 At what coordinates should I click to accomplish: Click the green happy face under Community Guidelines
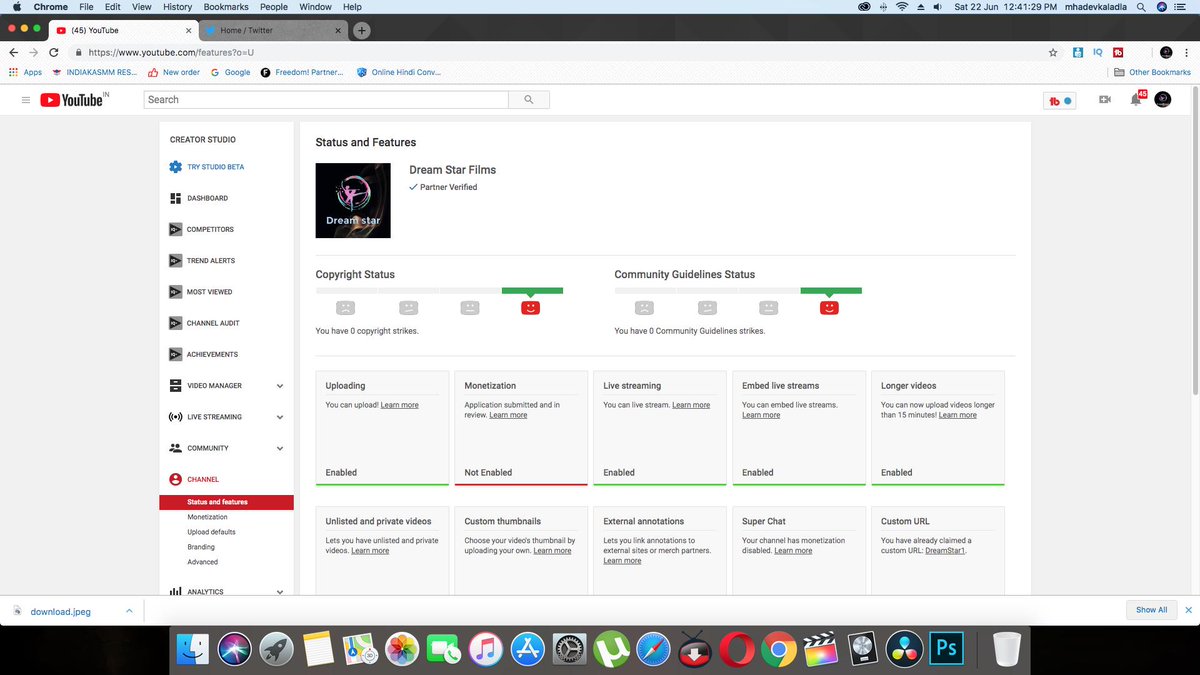(829, 307)
